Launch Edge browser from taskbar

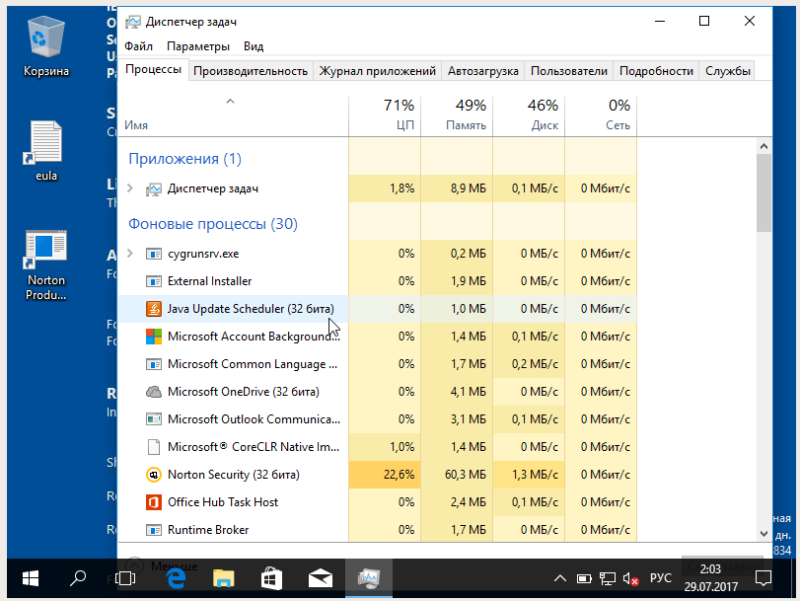[176, 578]
